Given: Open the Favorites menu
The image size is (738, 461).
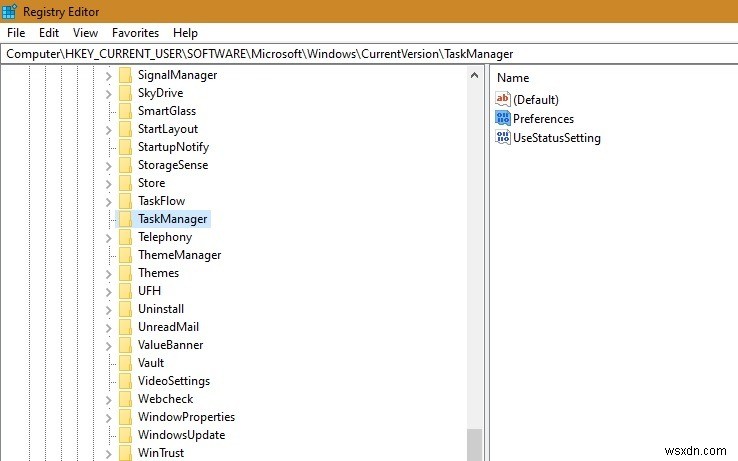Looking at the screenshot, I should click(x=135, y=33).
